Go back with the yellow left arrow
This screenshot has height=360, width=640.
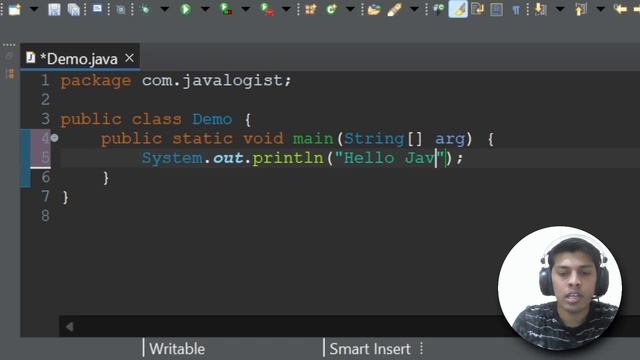pos(620,9)
